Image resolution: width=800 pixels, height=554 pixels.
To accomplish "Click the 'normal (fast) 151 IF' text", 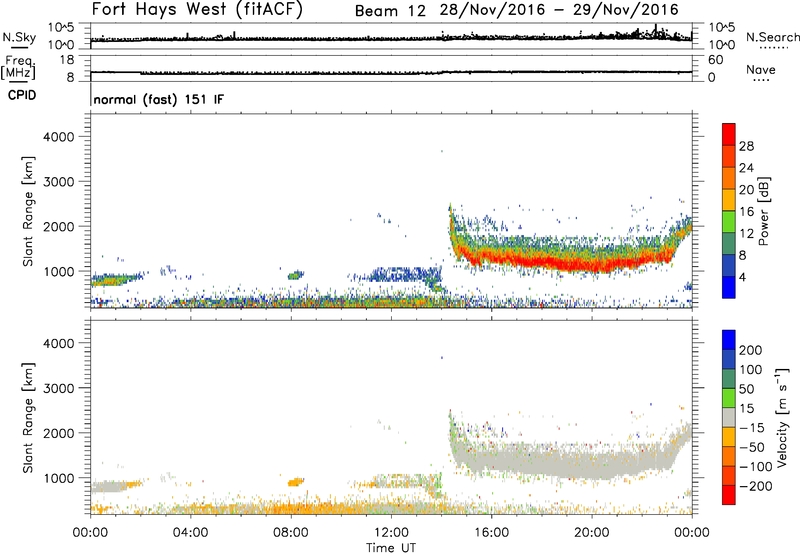I will point(159,99).
